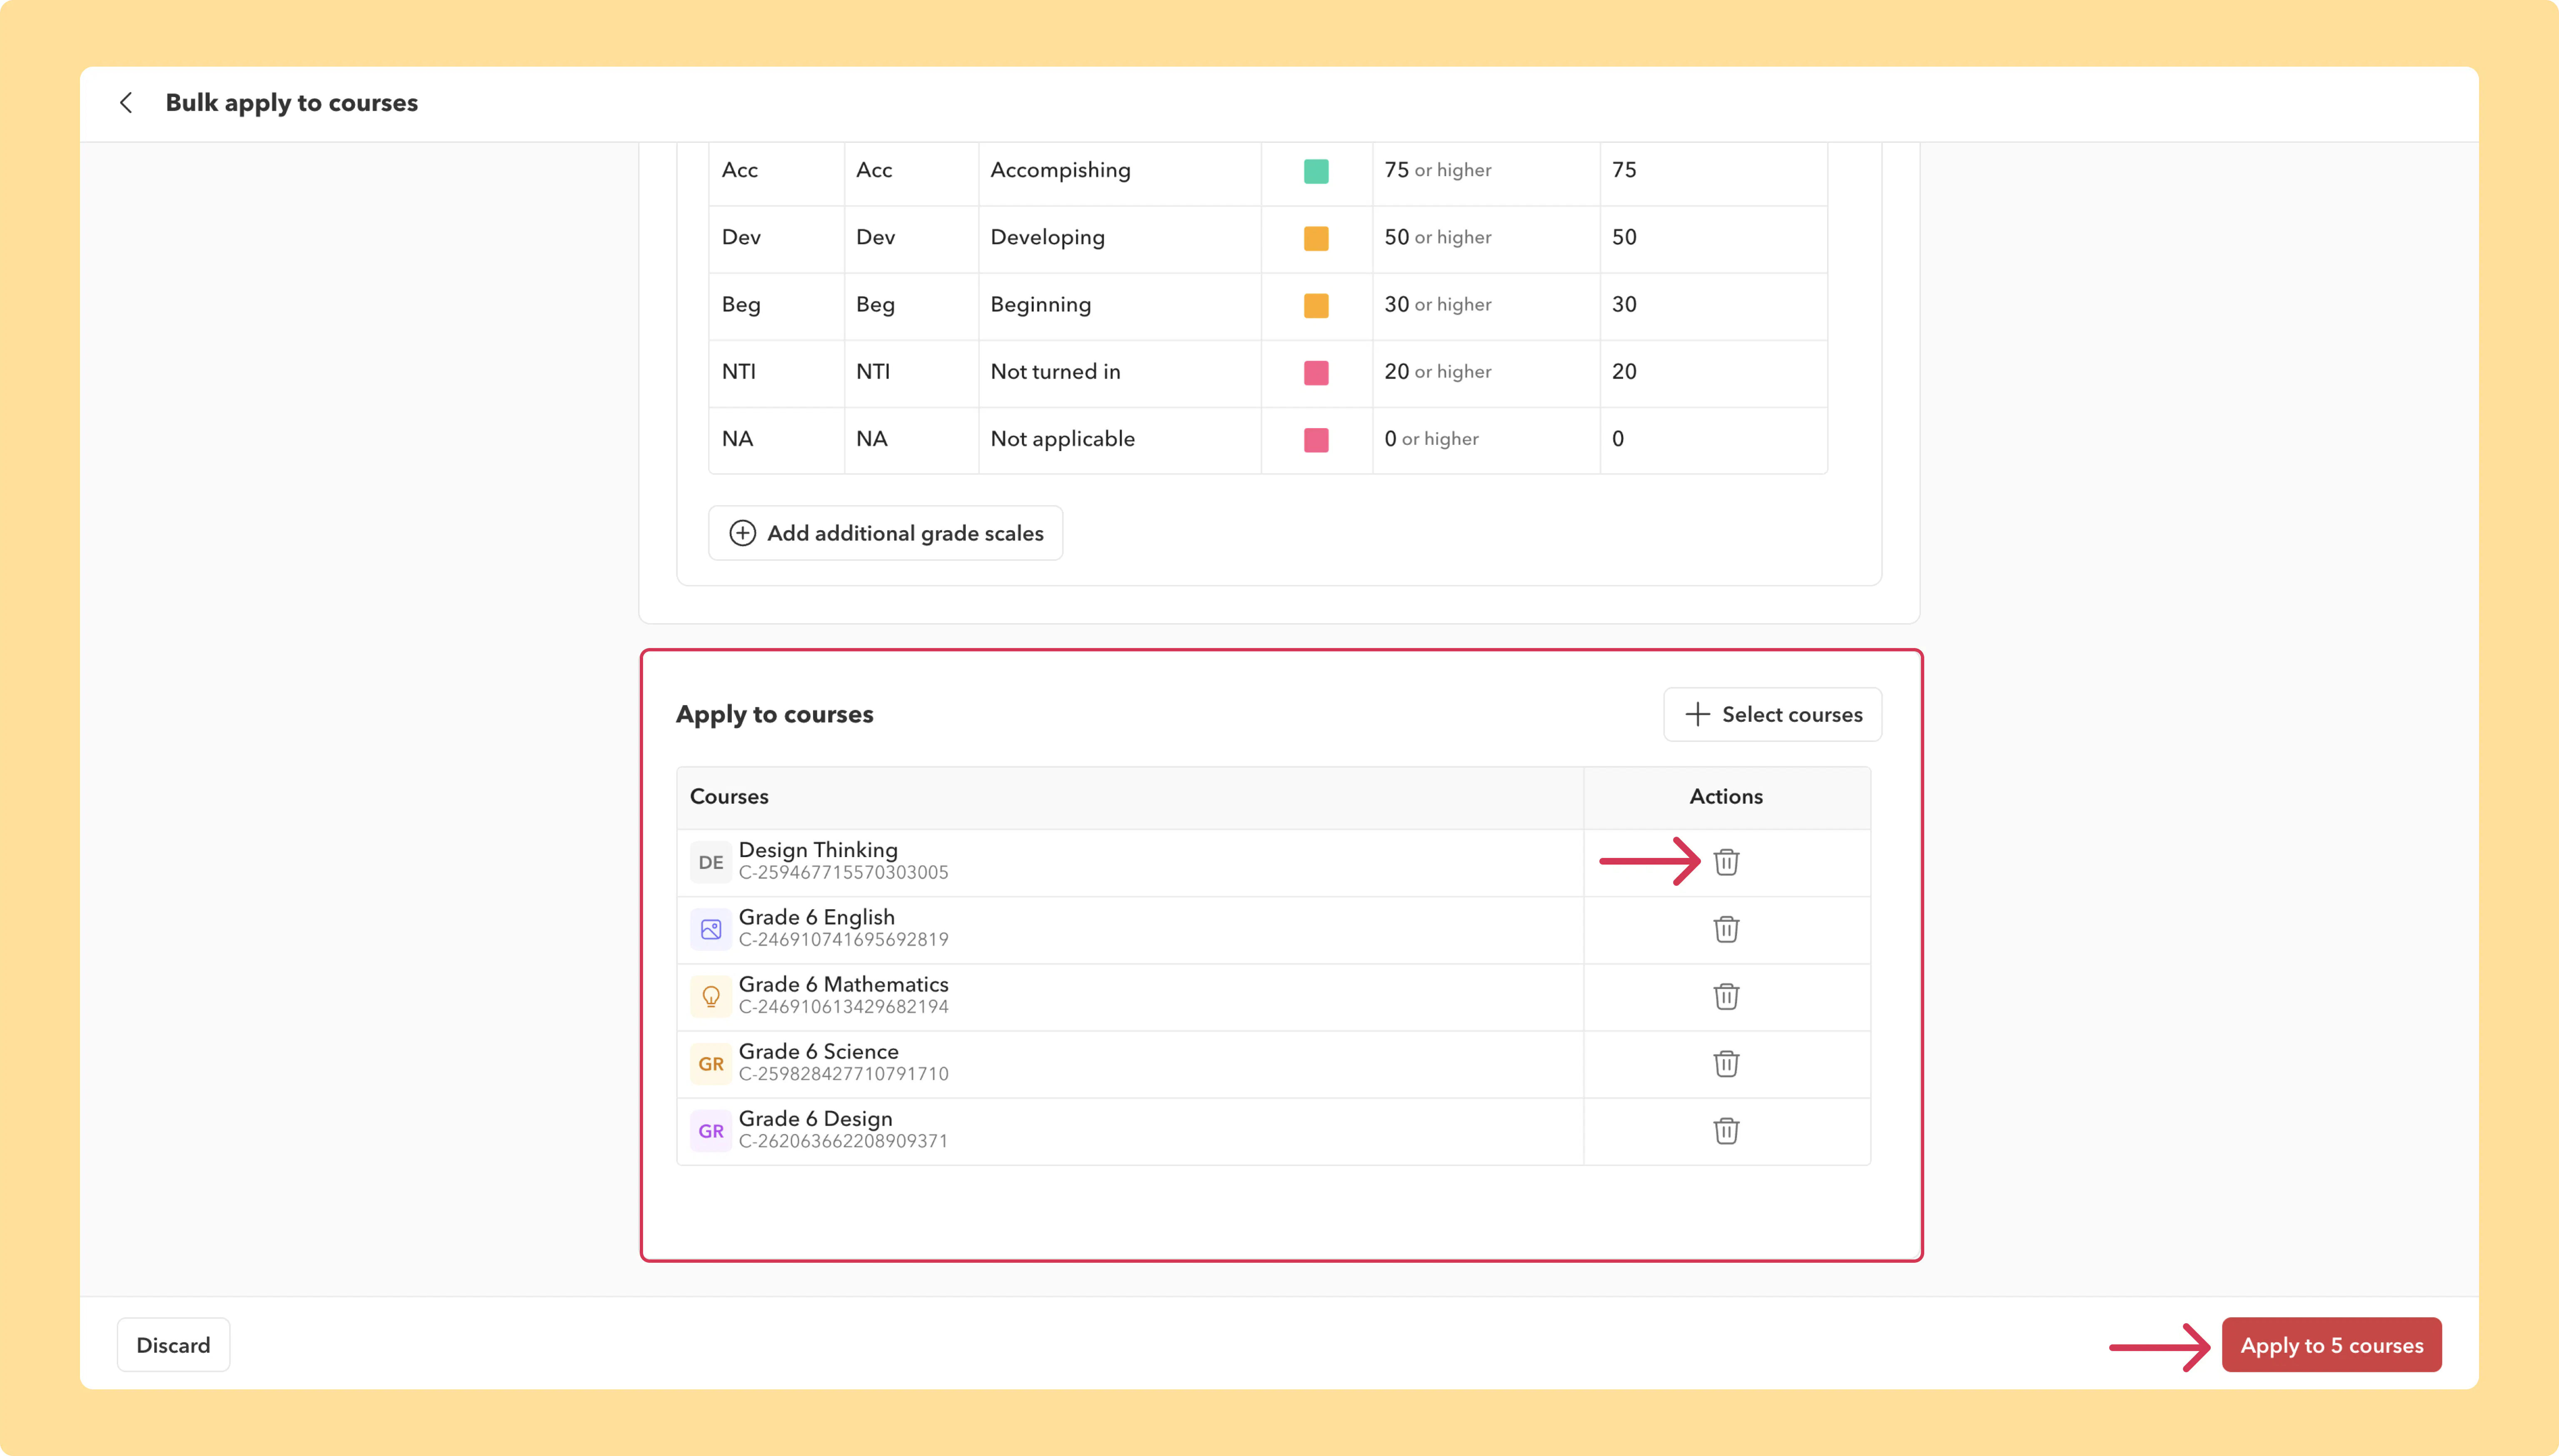Select the Design Thinking course name
The image size is (2559, 1456).
[x=818, y=850]
